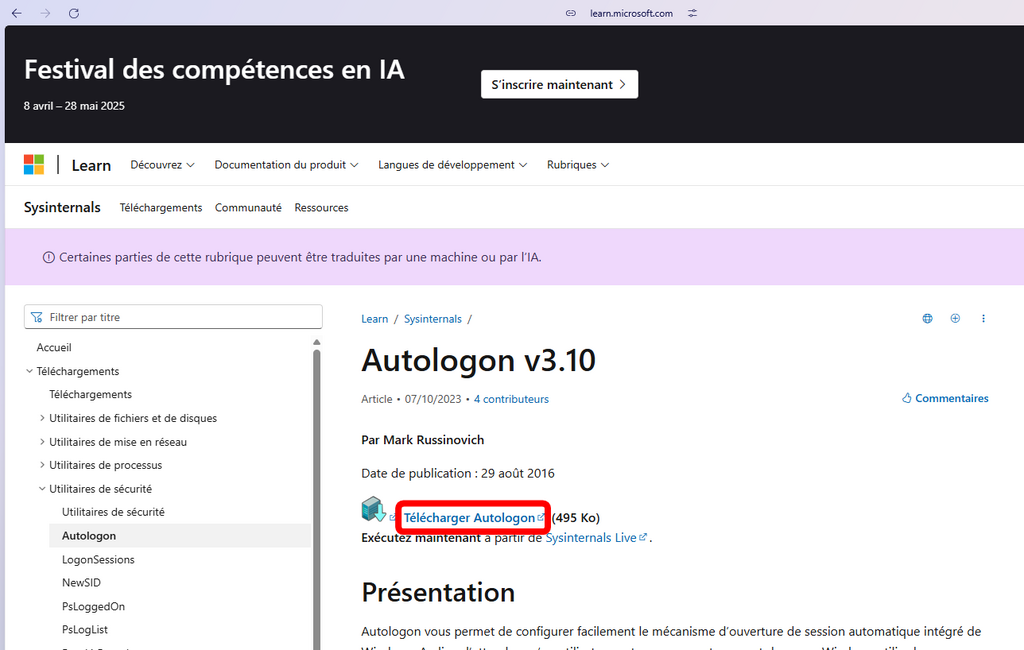Viewport: 1024px width, 650px height.
Task: Open Sysinternals section title
Action: [x=62, y=207]
